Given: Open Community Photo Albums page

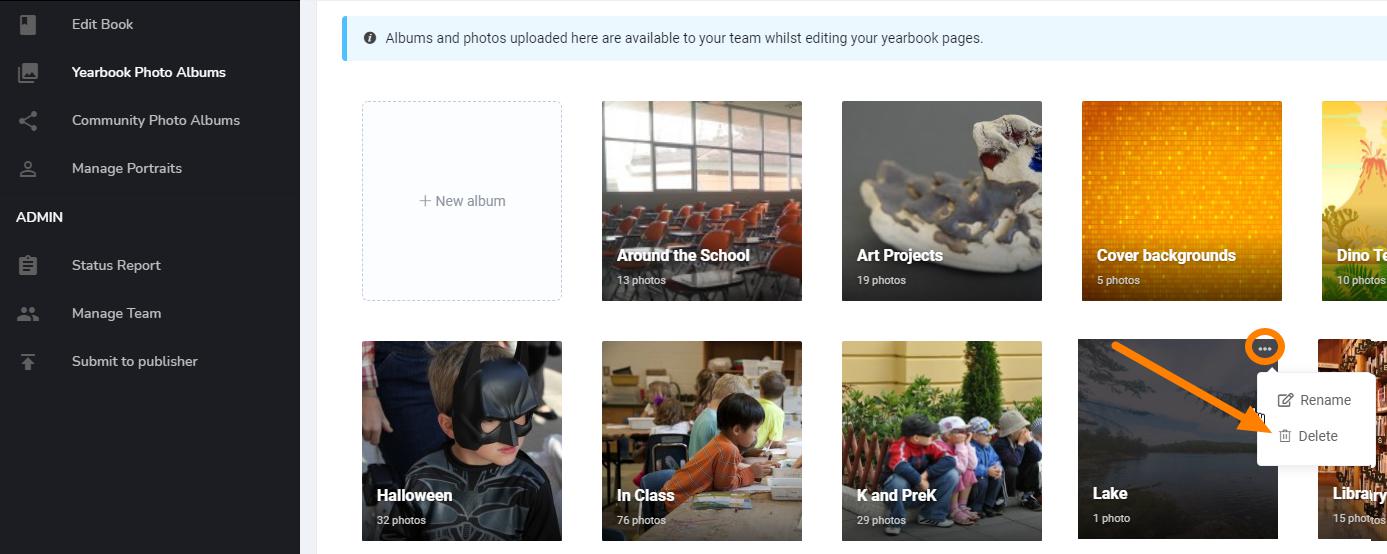Looking at the screenshot, I should coord(155,120).
